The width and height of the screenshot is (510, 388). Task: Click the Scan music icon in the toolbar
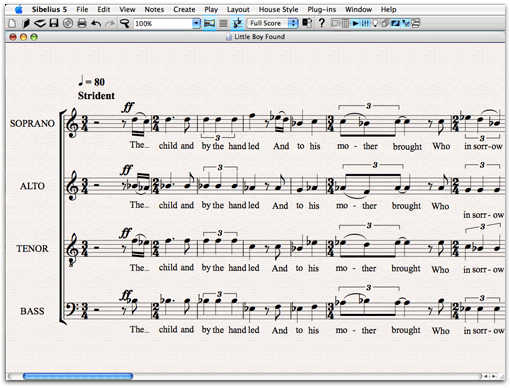pos(40,23)
